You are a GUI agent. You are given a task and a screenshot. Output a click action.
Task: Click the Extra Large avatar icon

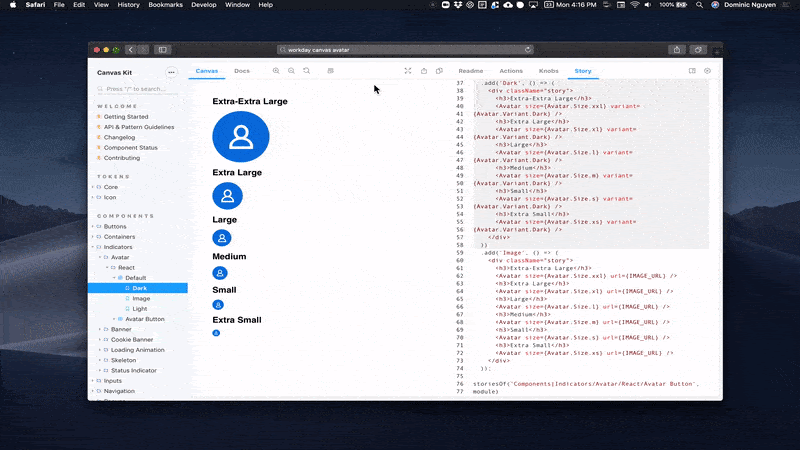point(228,196)
